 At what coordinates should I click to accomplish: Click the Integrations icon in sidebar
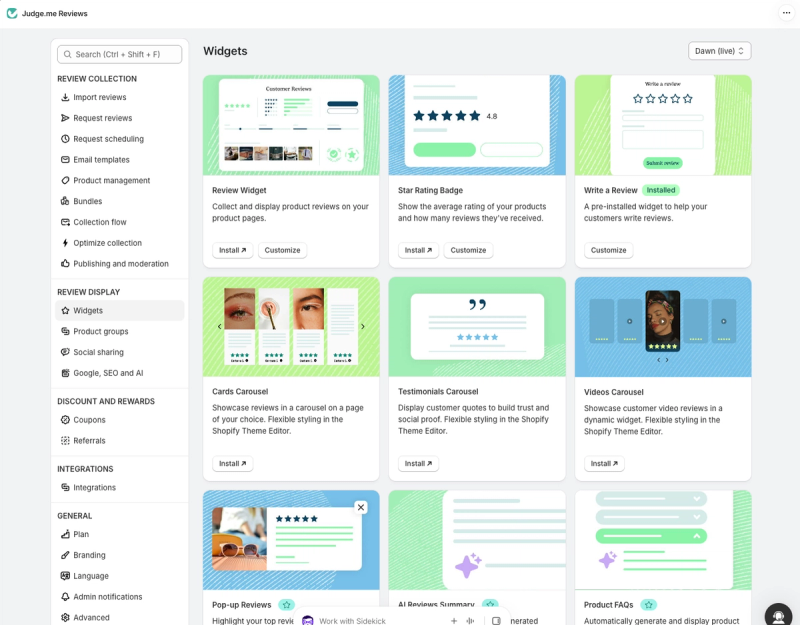(x=65, y=487)
